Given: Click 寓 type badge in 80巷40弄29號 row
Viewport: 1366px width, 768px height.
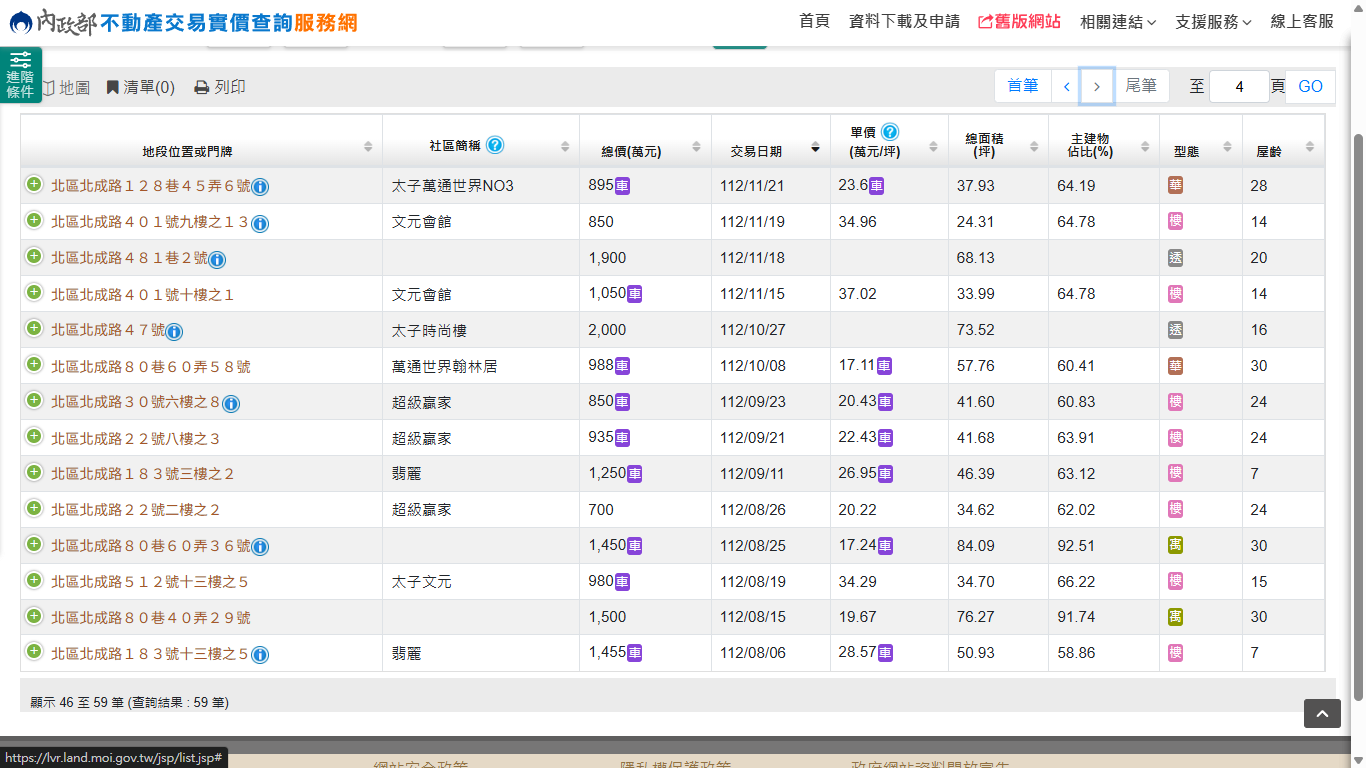Looking at the screenshot, I should coord(1176,617).
